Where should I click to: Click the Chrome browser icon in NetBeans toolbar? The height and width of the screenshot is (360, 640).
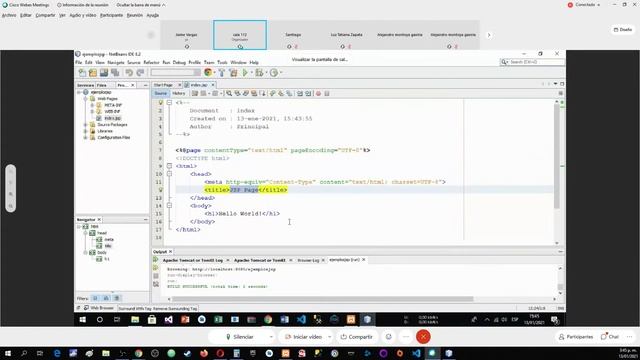point(208,72)
